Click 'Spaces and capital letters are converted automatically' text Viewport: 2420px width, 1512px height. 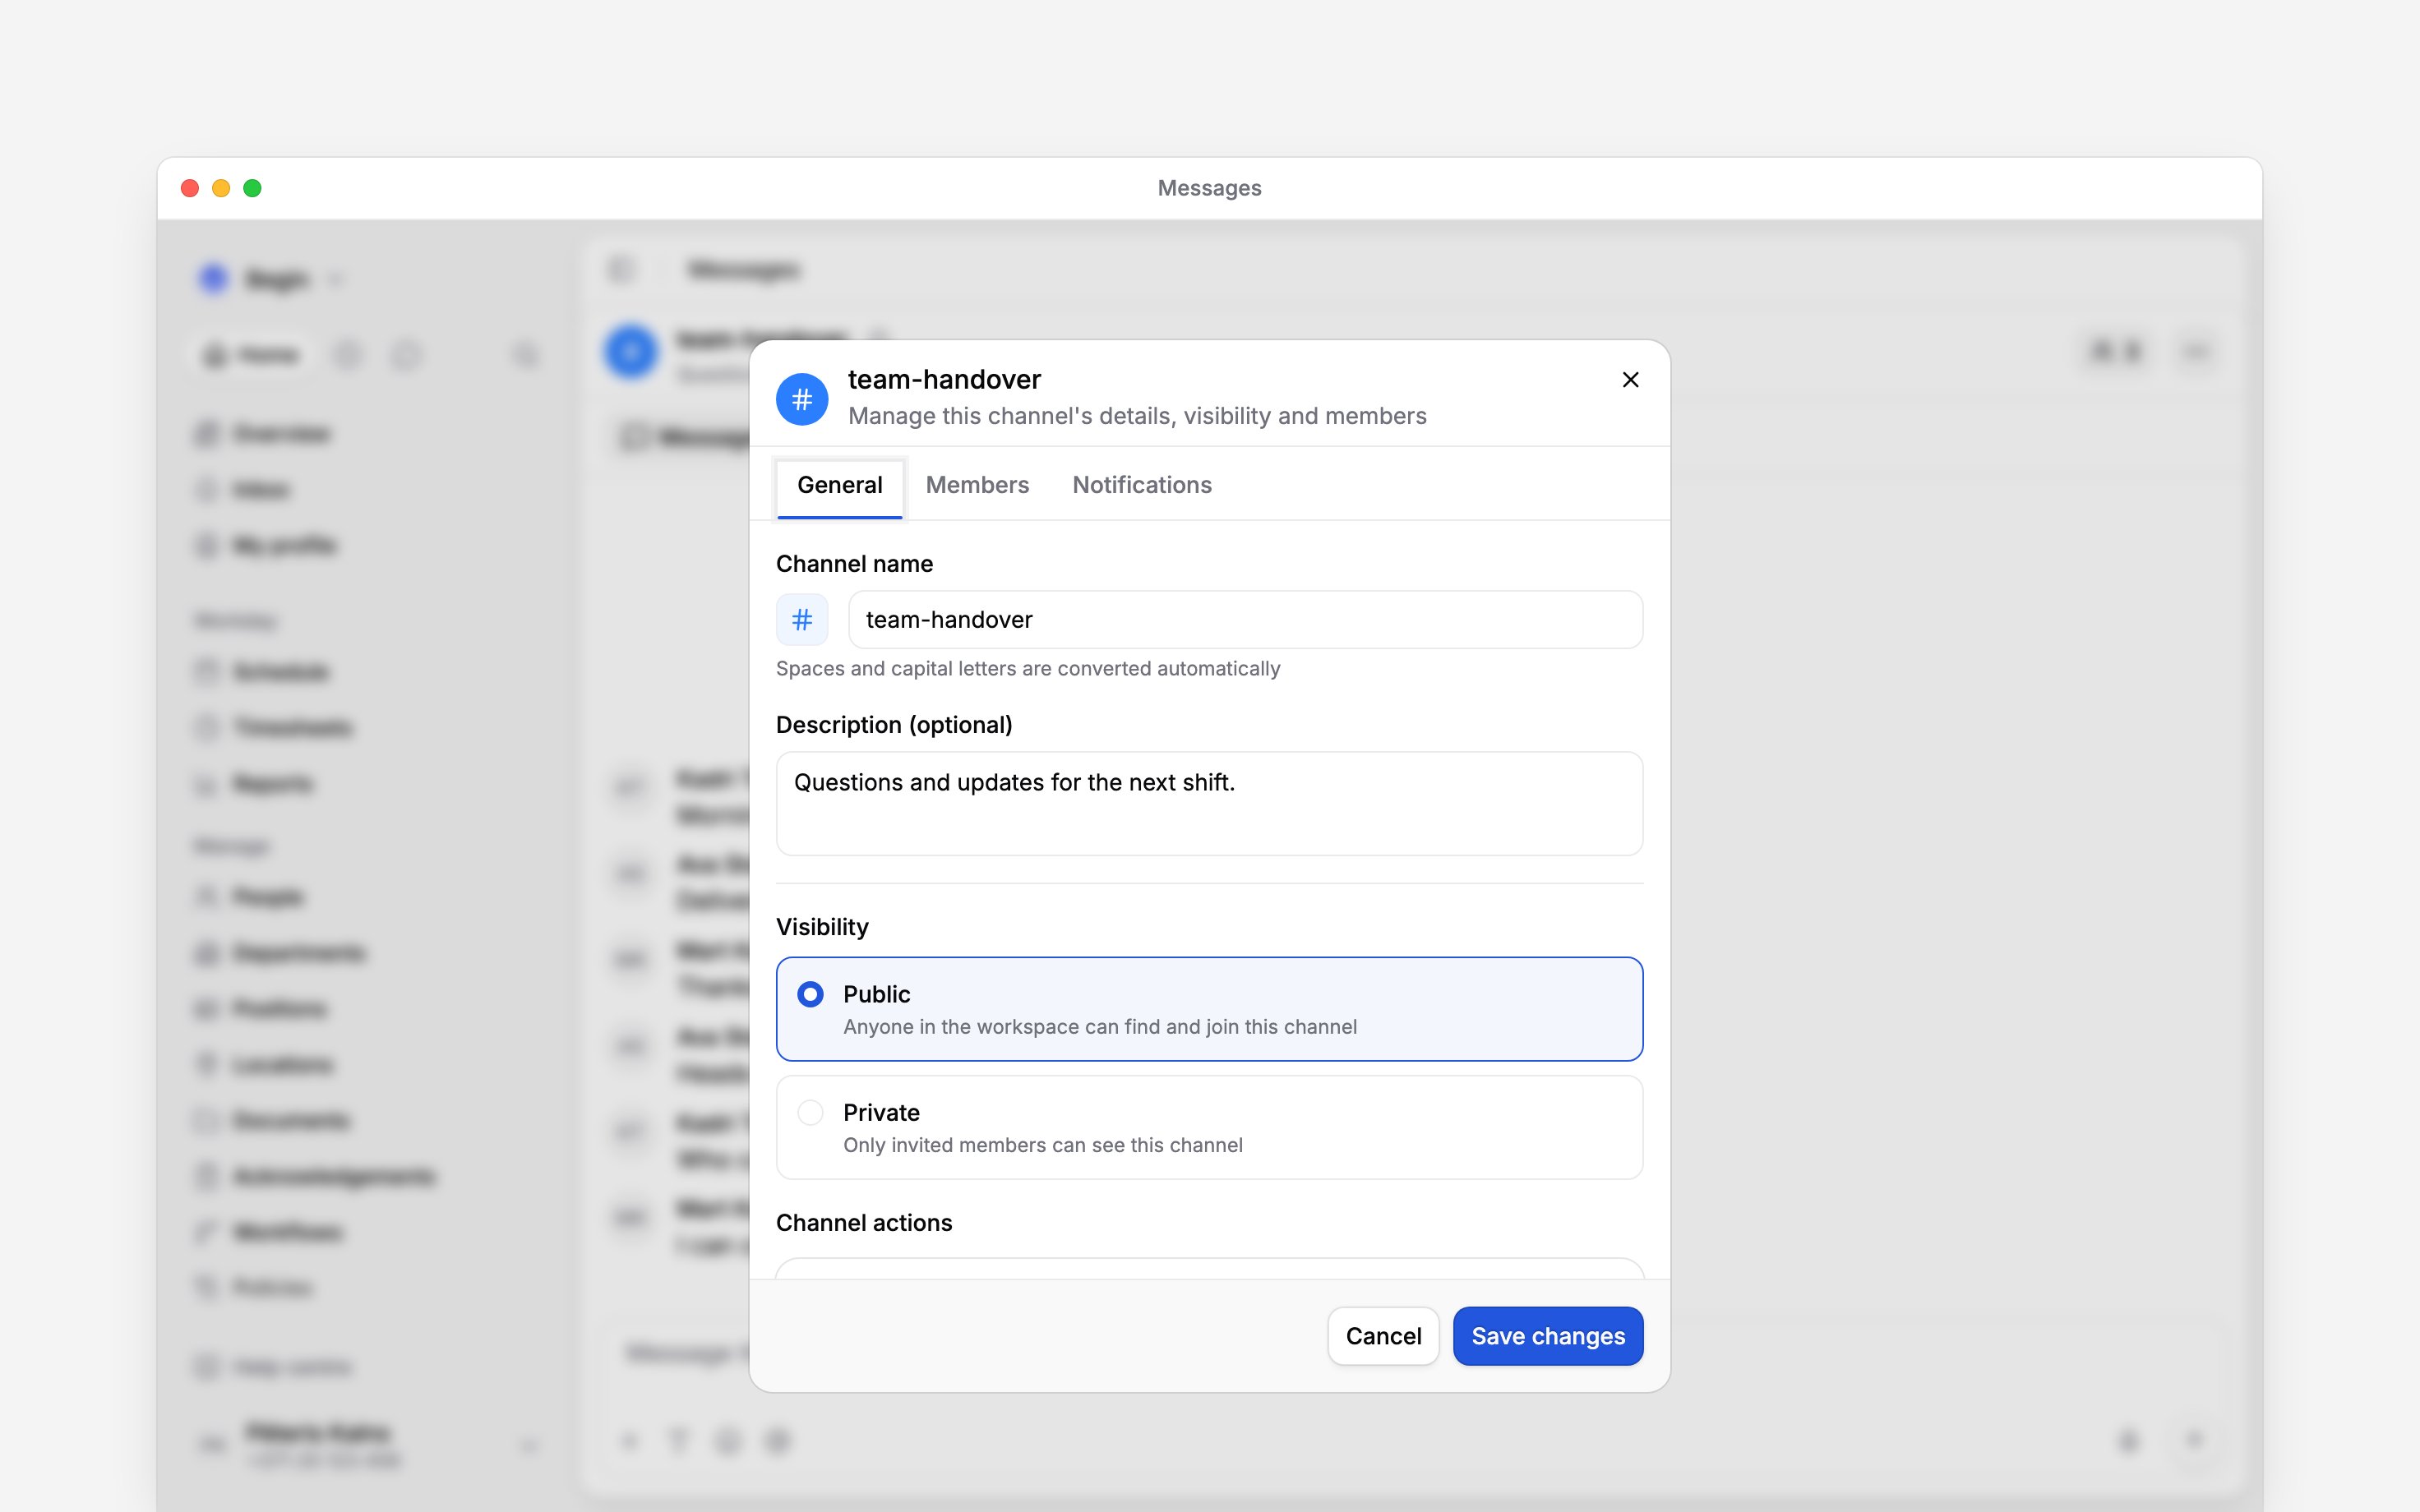(1028, 669)
